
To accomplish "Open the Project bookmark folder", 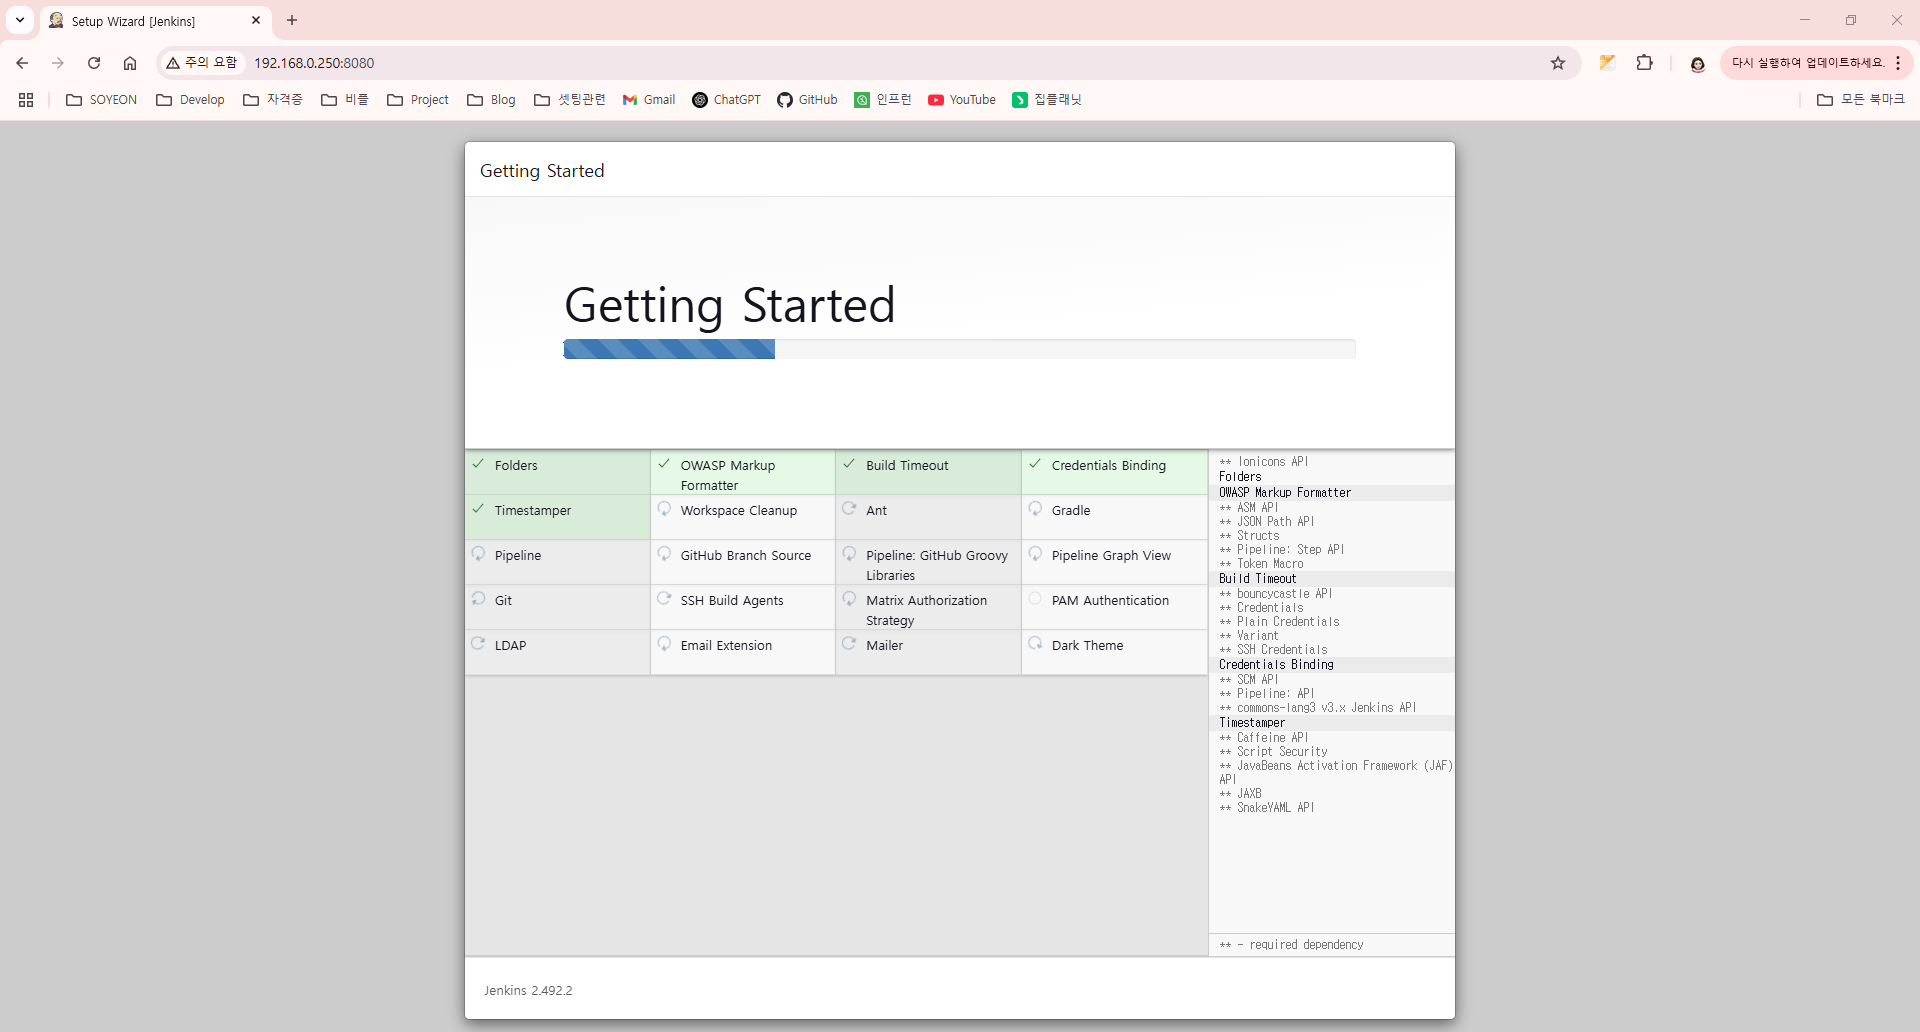I will point(418,100).
